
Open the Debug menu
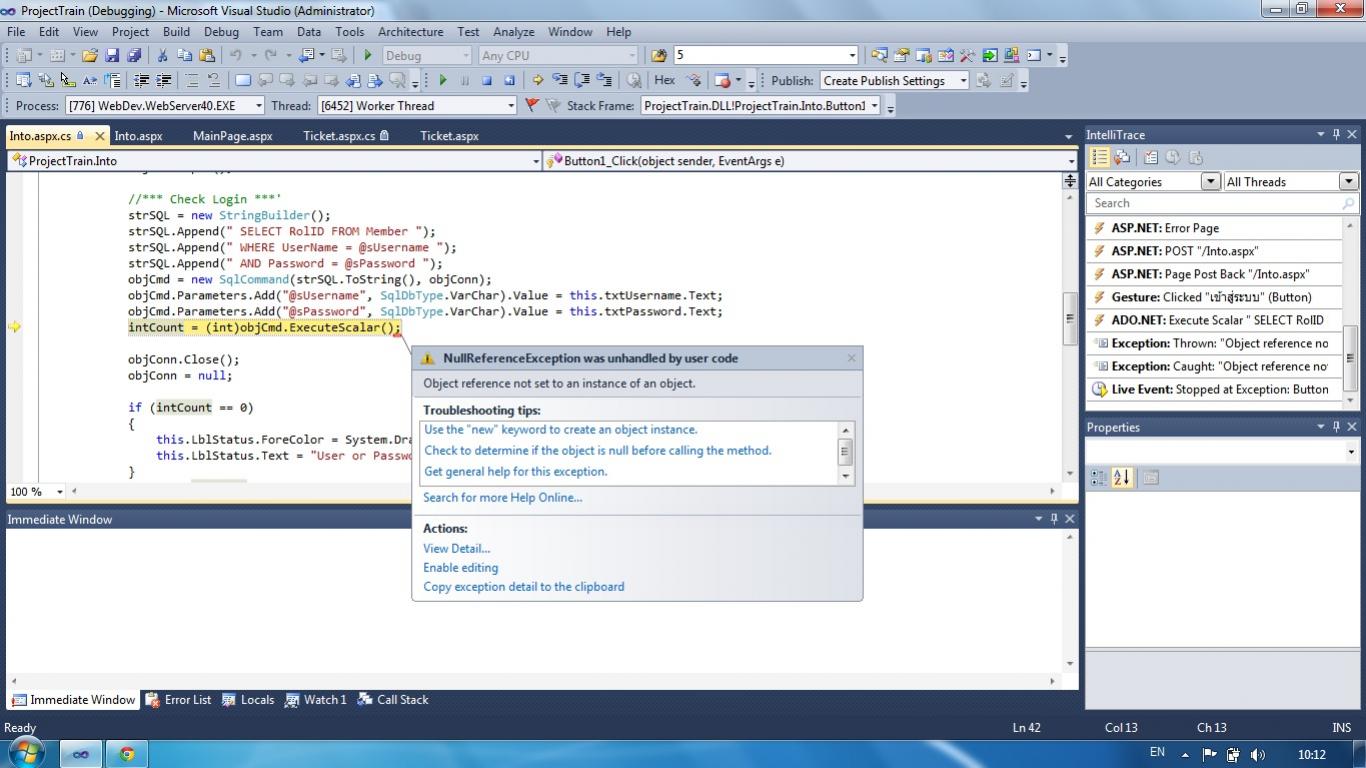(221, 32)
